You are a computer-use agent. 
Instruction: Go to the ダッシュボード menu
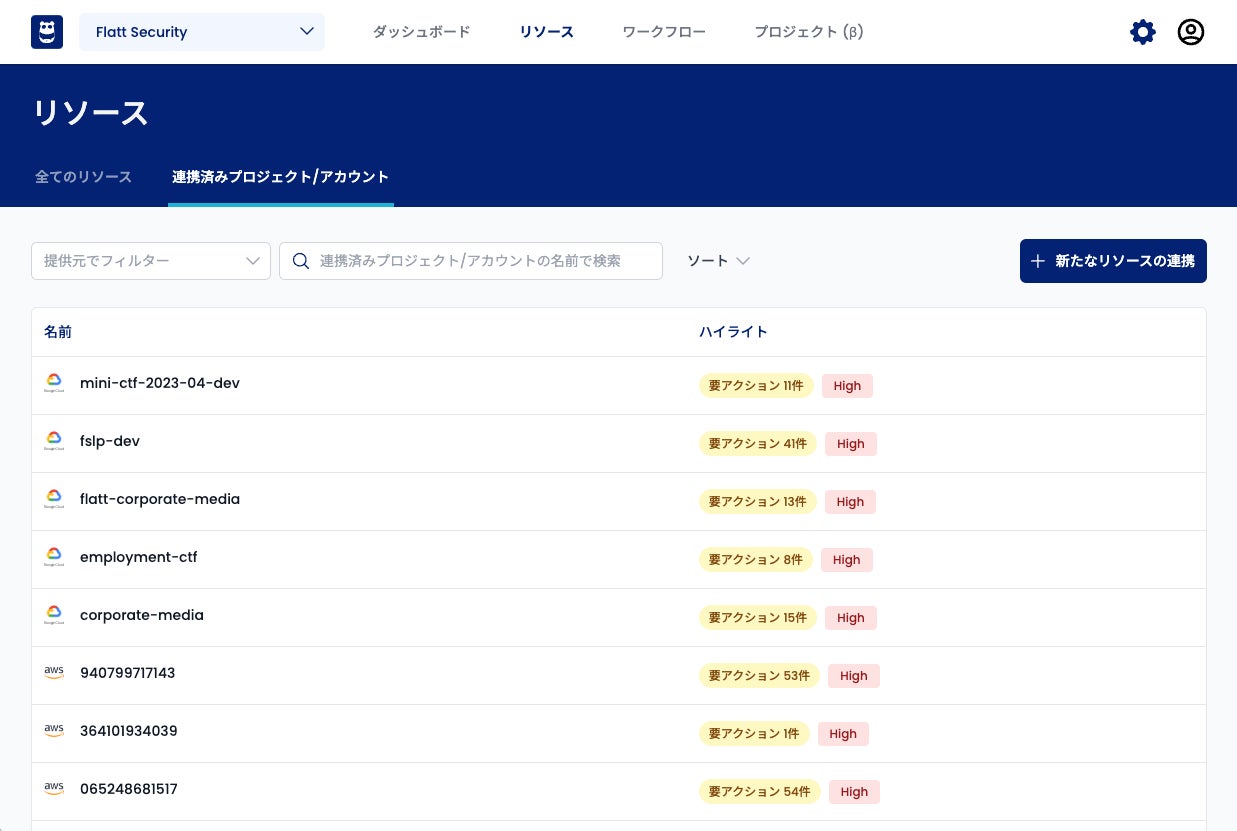click(x=421, y=32)
